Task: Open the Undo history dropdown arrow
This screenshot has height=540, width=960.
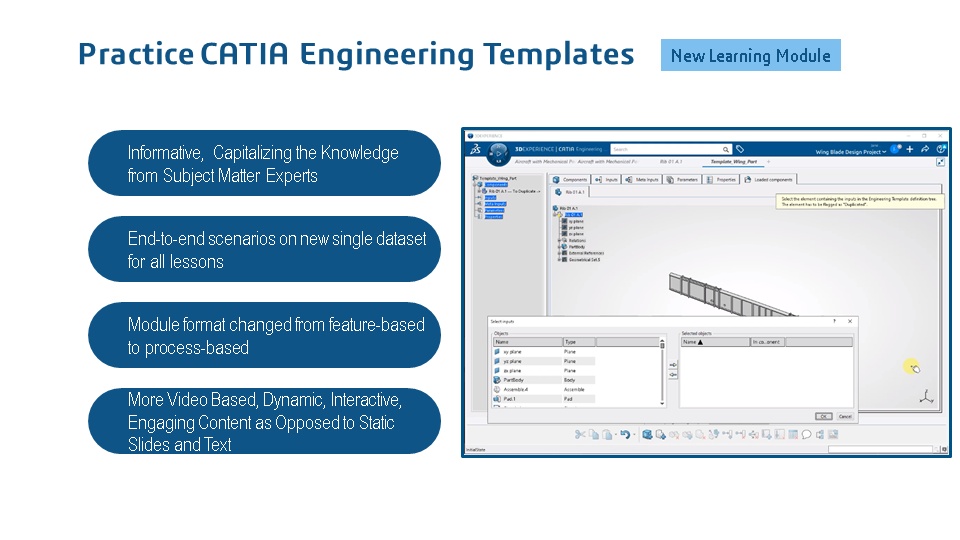Action: (634, 435)
